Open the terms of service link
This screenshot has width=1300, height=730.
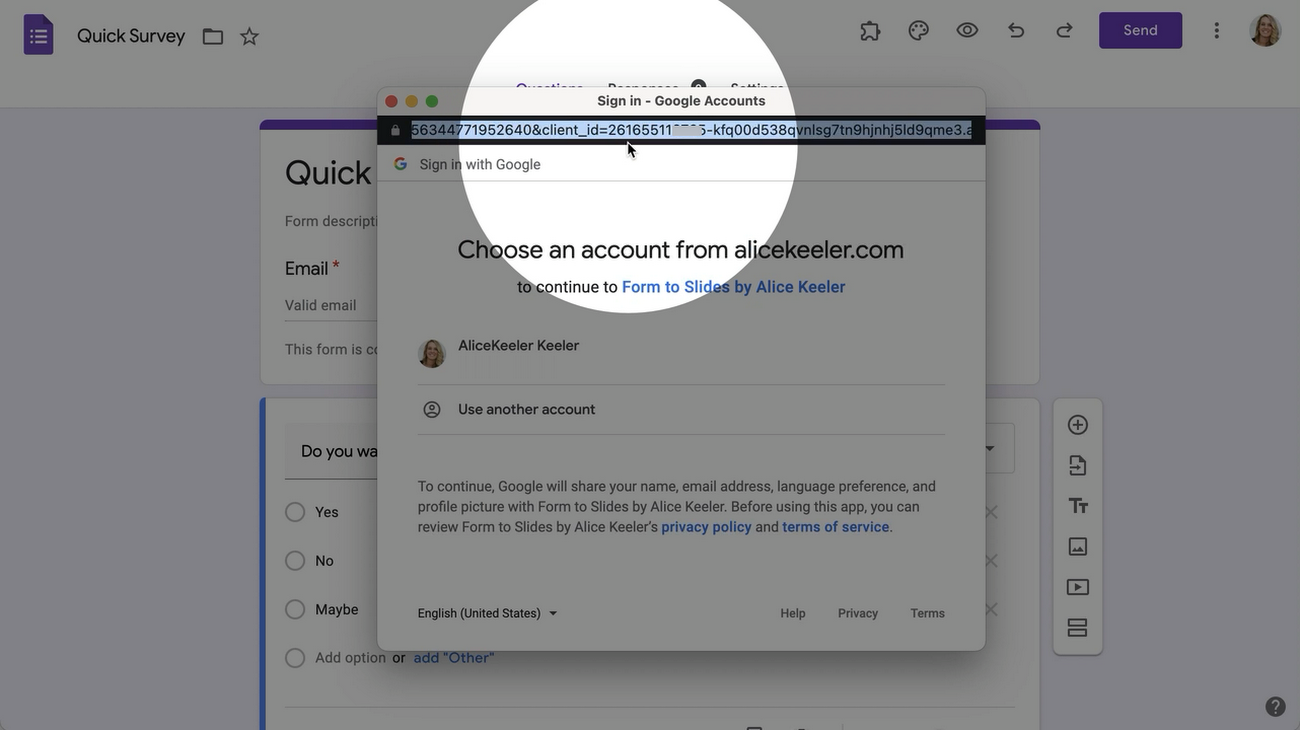(836, 527)
